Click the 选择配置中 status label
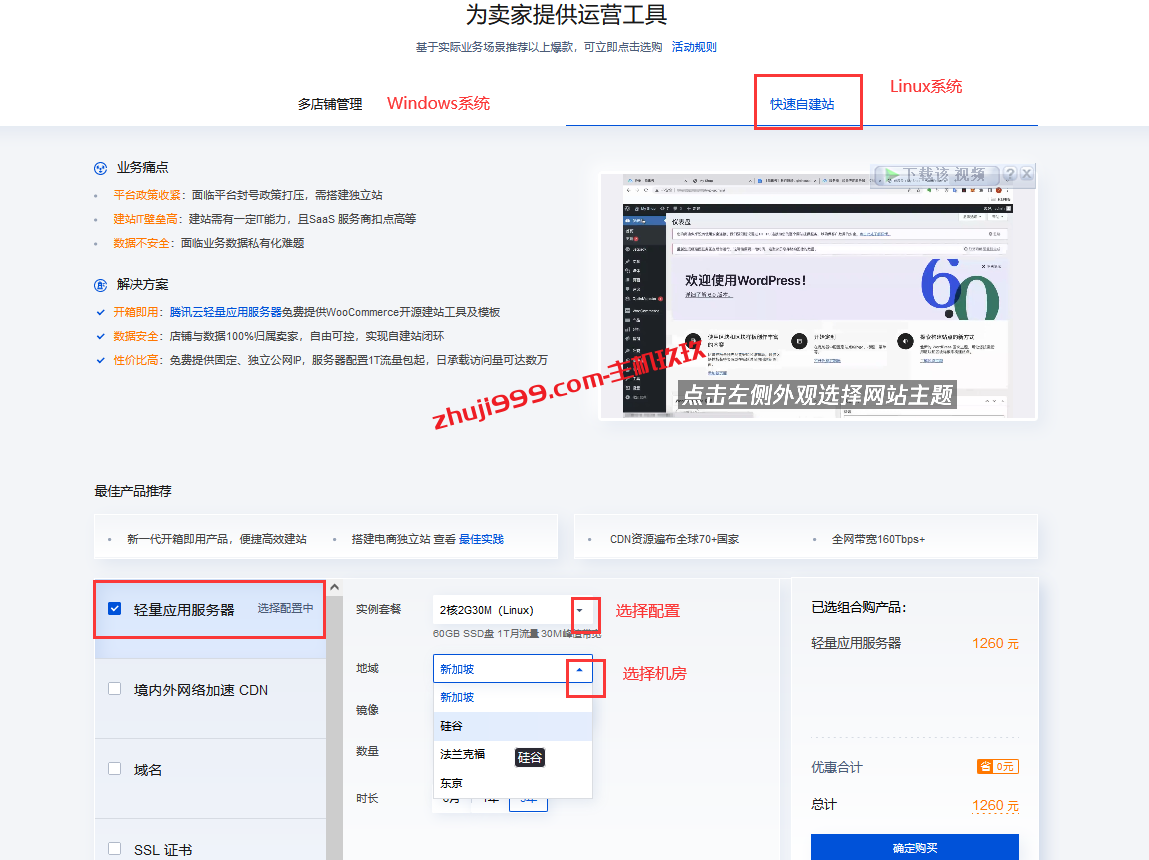 point(285,609)
